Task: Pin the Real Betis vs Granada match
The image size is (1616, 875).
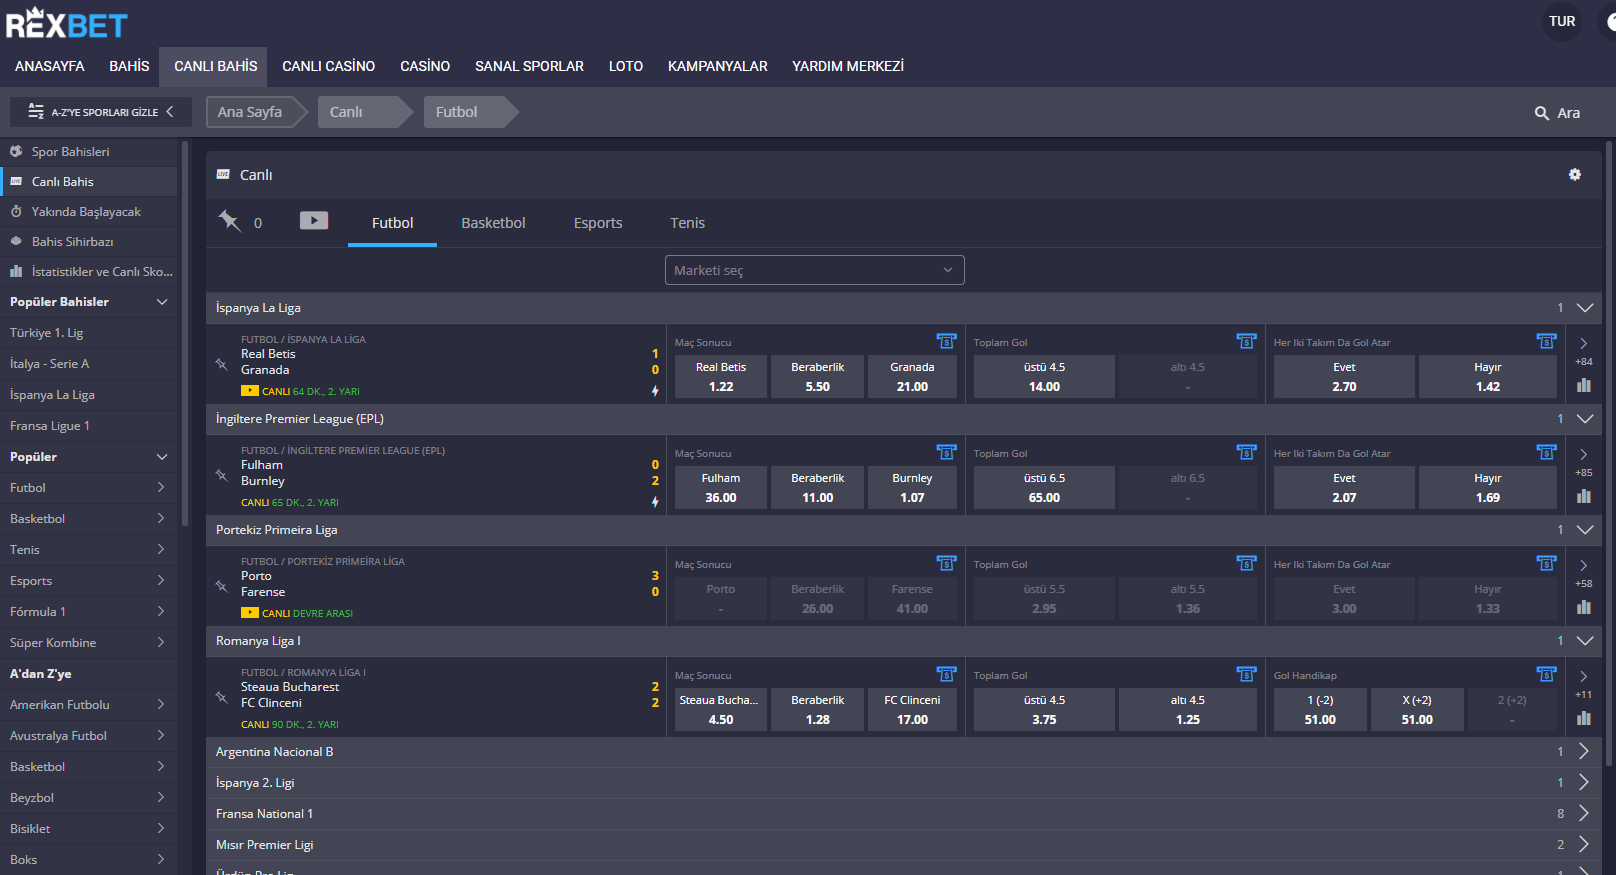Action: [222, 363]
